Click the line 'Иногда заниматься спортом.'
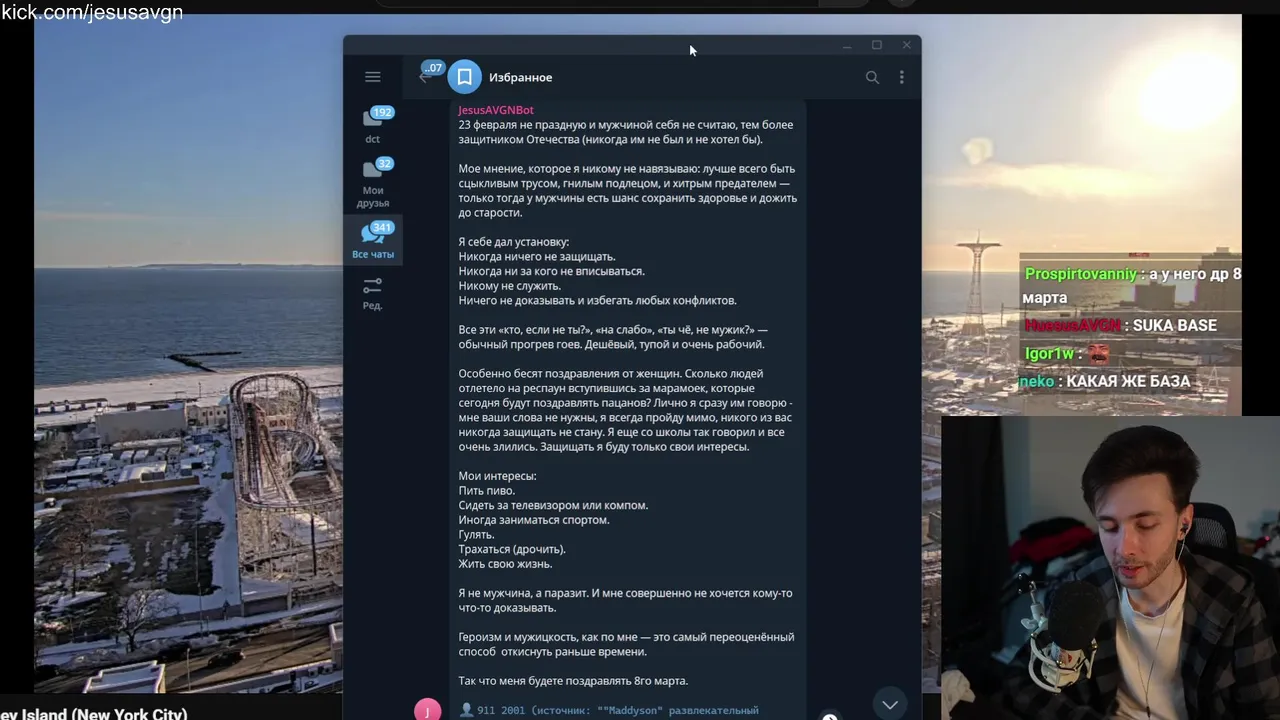The width and height of the screenshot is (1280, 720). [x=533, y=520]
